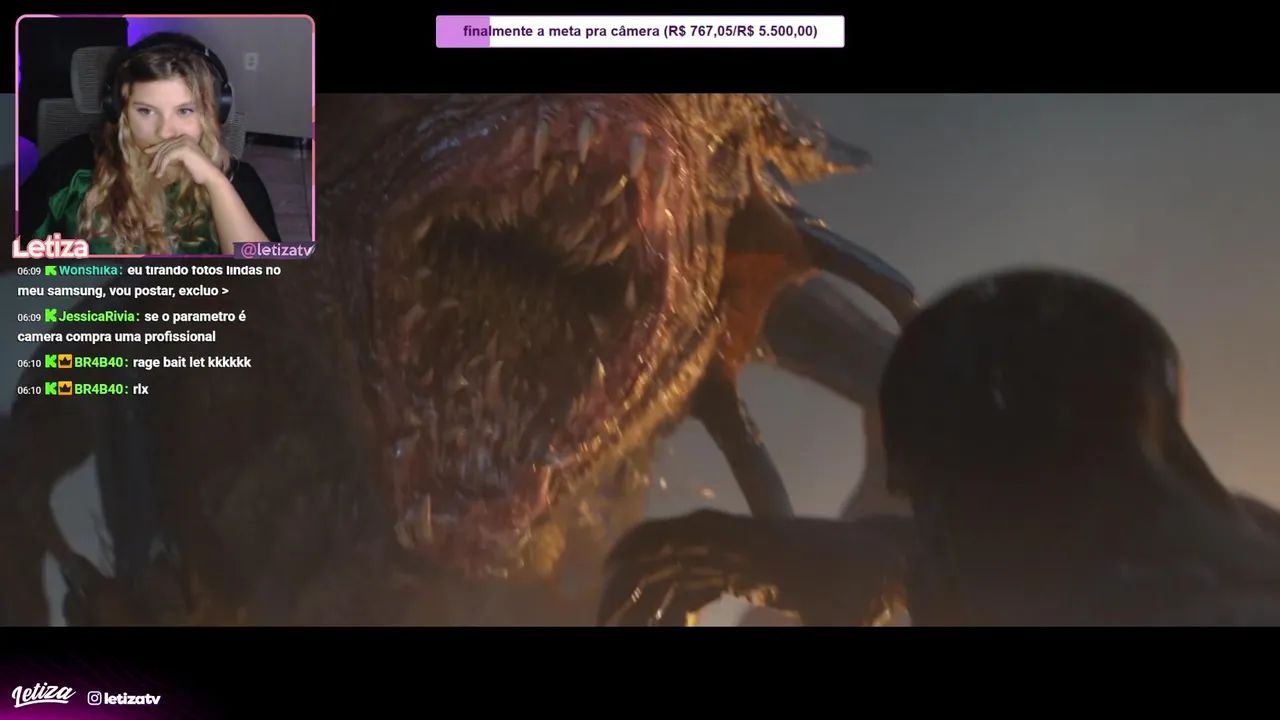Click the main creature video area

click(x=640, y=360)
